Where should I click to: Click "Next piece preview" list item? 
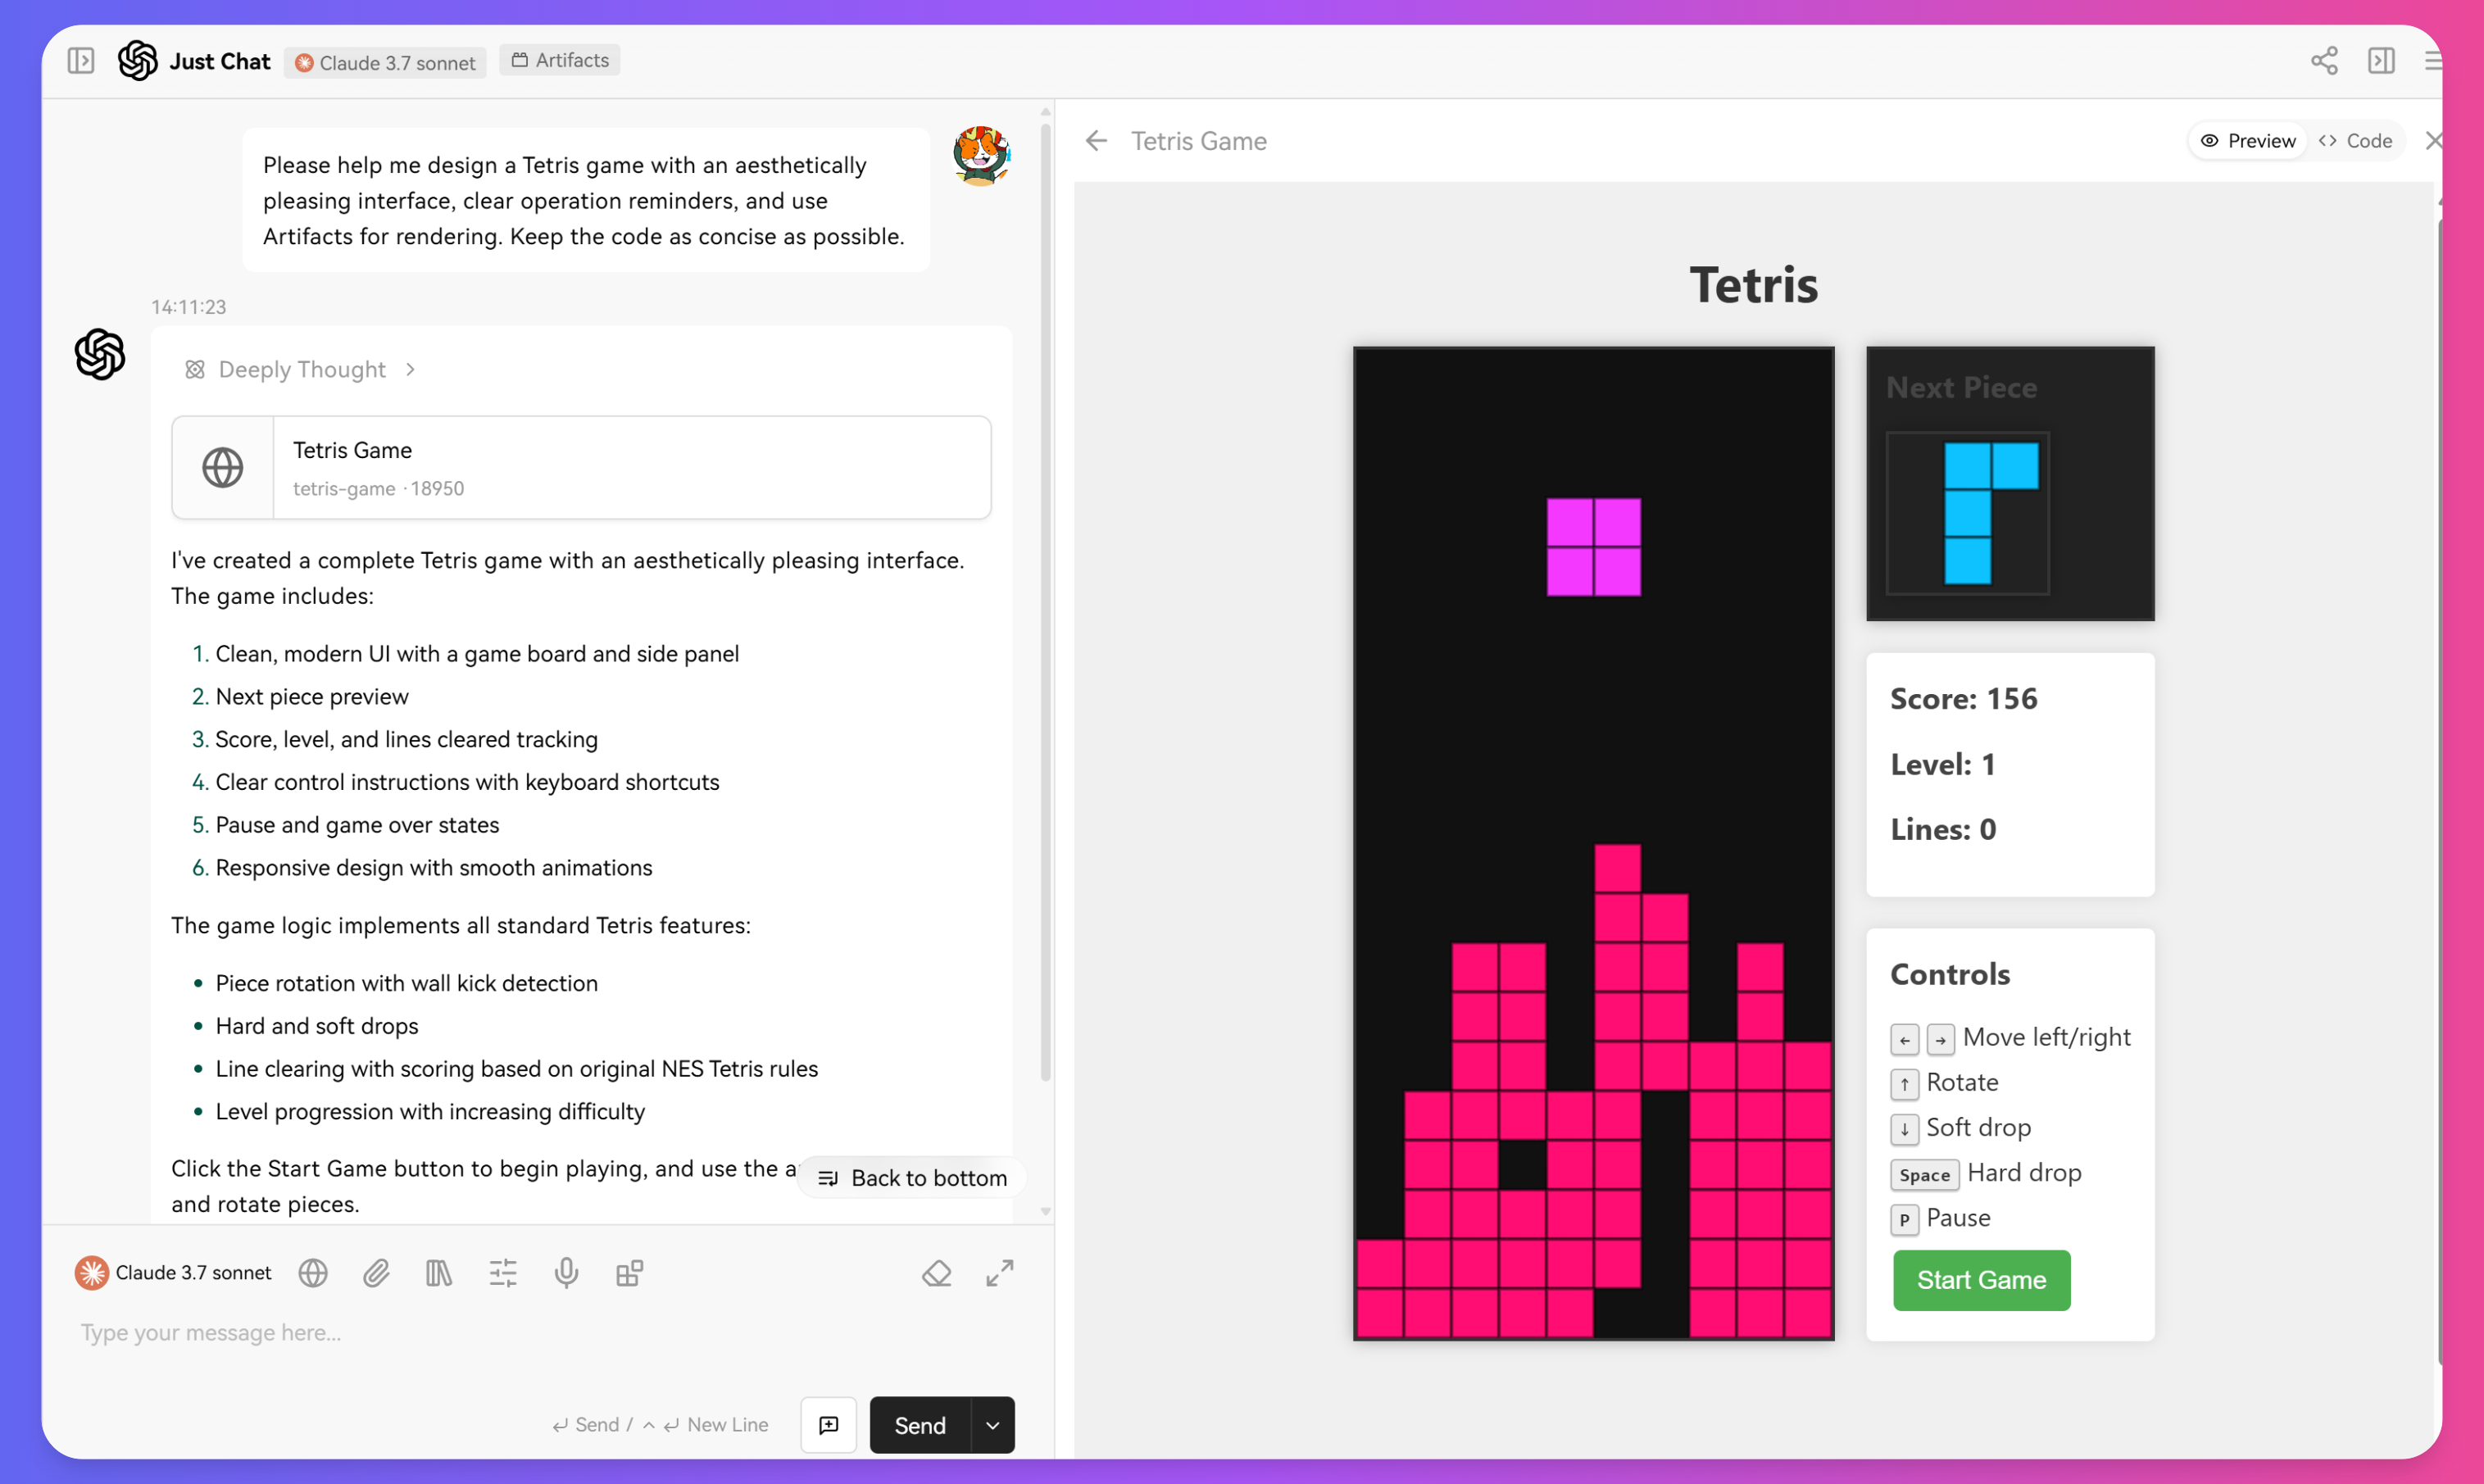point(311,696)
